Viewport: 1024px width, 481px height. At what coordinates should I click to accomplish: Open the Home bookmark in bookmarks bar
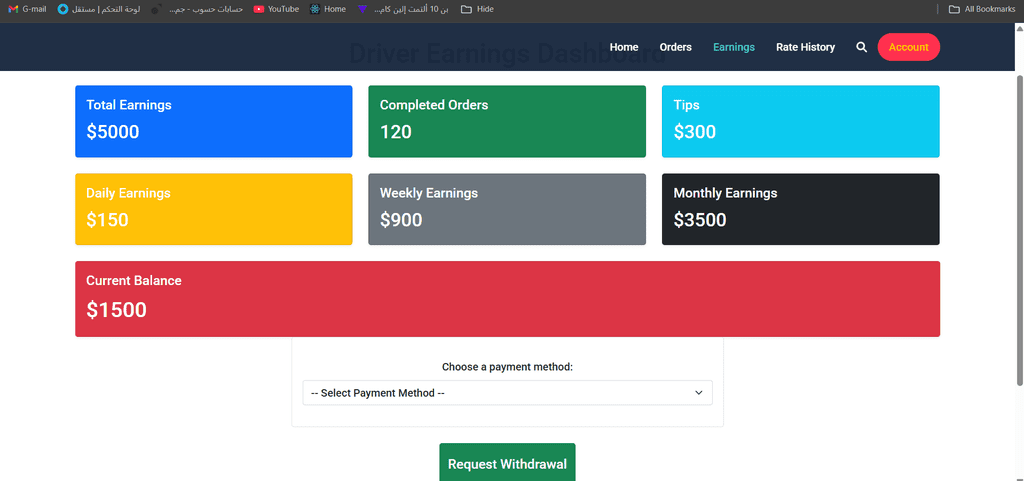[x=328, y=9]
